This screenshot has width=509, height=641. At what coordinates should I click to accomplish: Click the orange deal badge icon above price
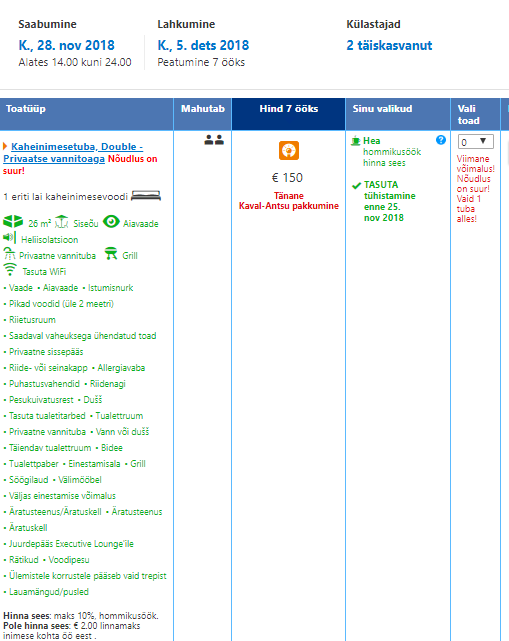[x=289, y=150]
